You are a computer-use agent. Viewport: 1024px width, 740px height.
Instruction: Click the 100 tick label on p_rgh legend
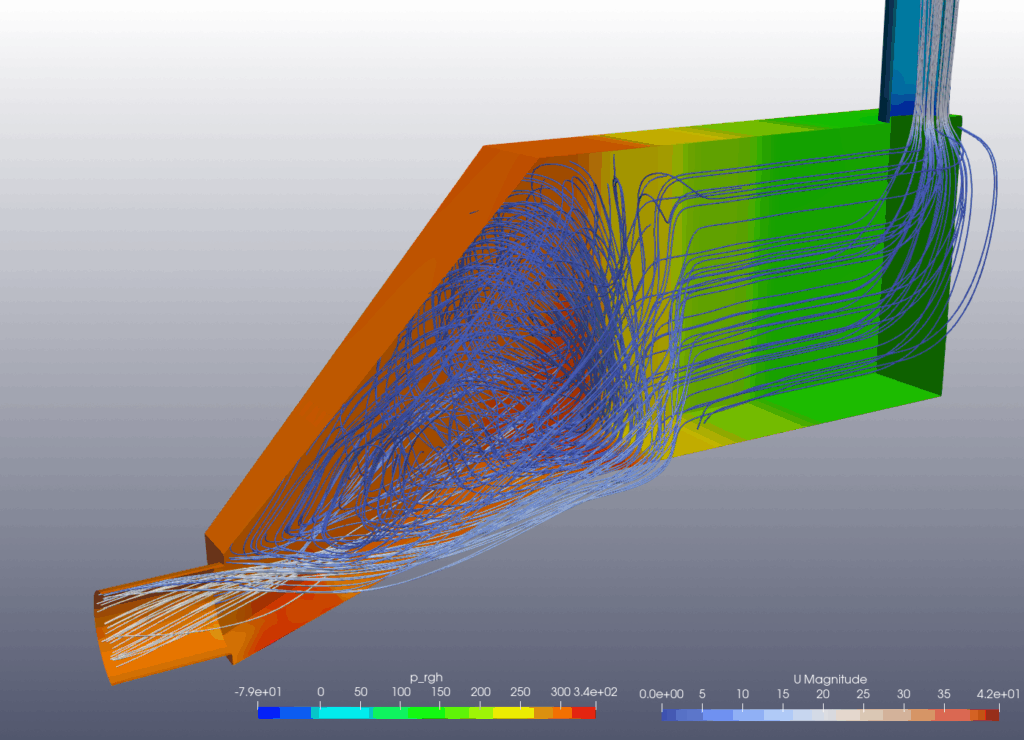pos(401,692)
